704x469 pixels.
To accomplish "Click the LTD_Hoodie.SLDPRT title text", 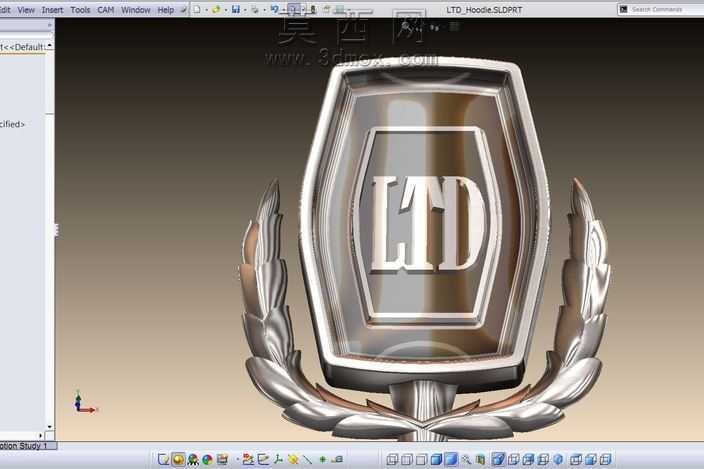I will (484, 9).
